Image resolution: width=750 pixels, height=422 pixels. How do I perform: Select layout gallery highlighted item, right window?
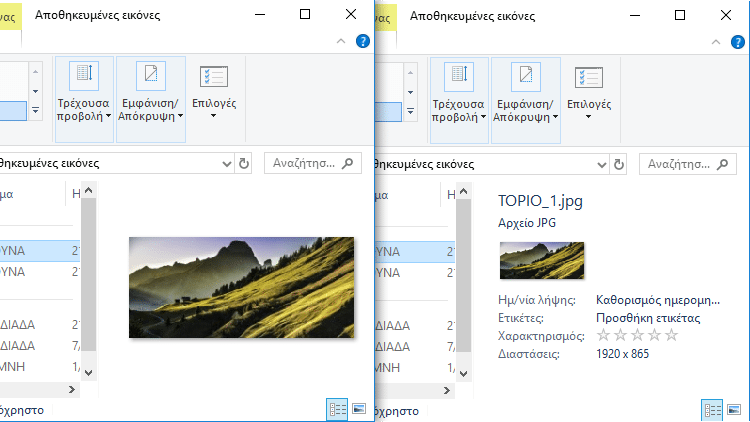pos(388,111)
